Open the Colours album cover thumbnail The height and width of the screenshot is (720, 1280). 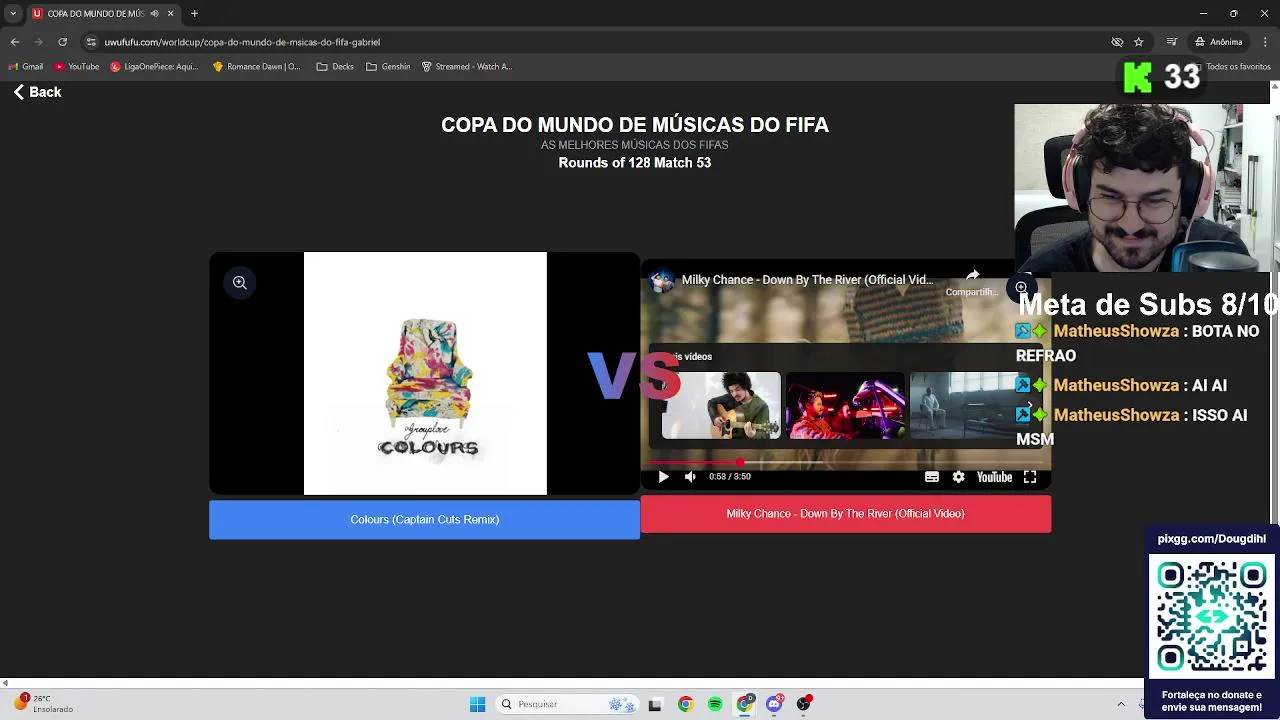click(425, 373)
